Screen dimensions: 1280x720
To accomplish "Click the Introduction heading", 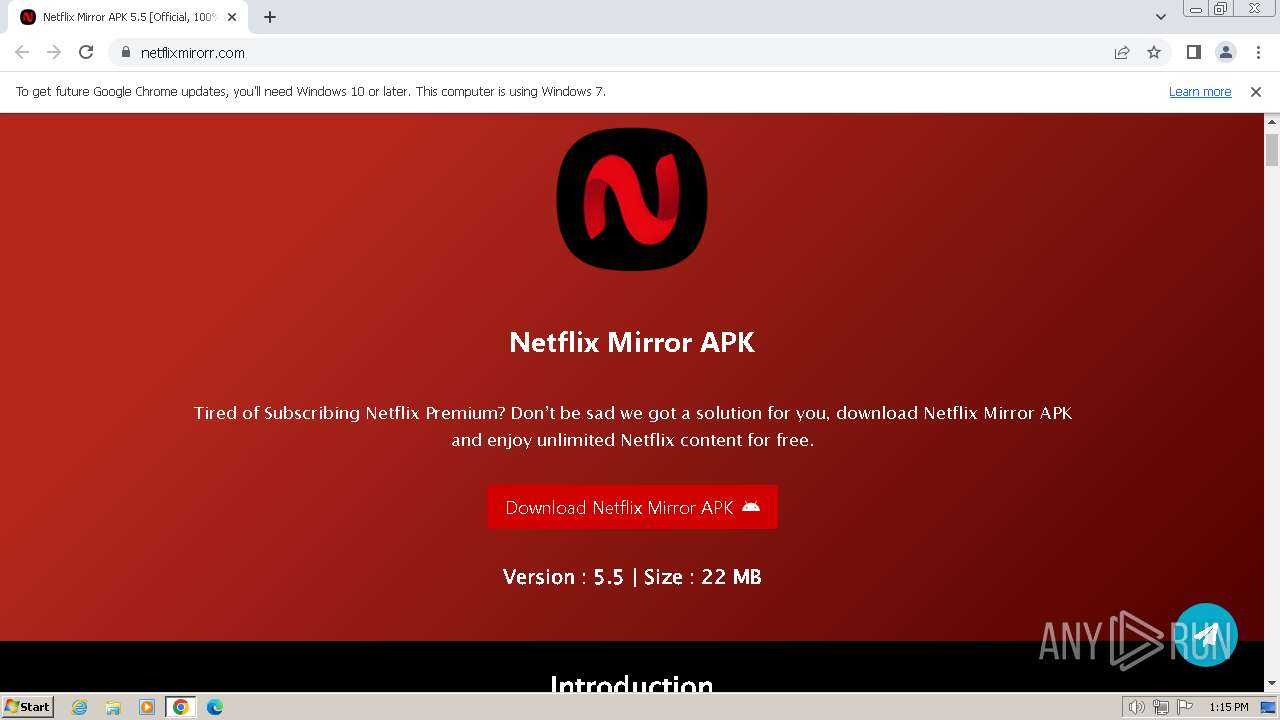I will 632,685.
